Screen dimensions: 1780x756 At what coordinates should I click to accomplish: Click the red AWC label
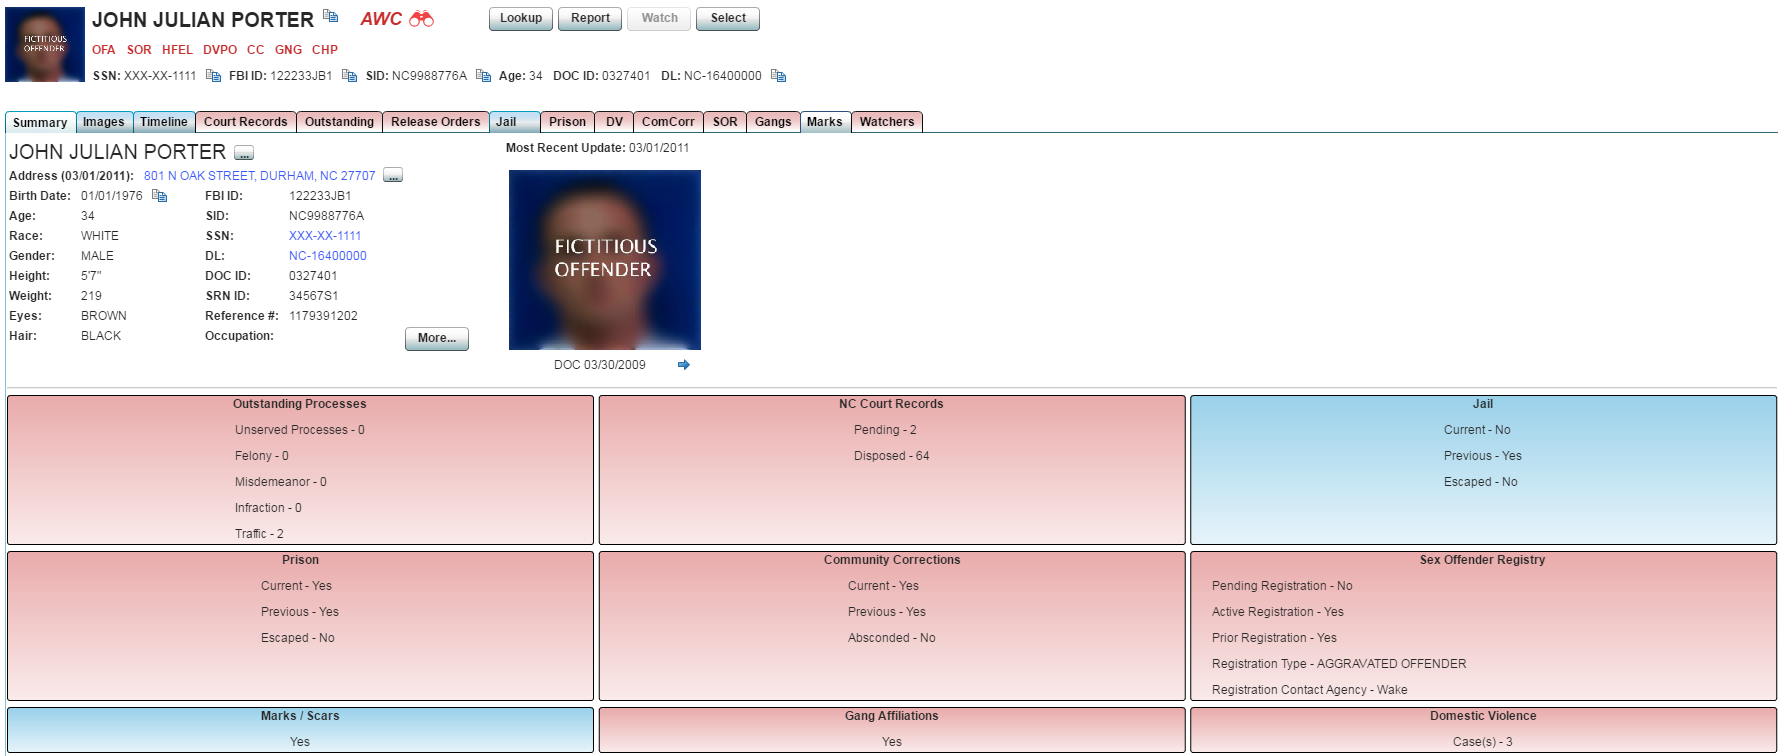click(381, 19)
